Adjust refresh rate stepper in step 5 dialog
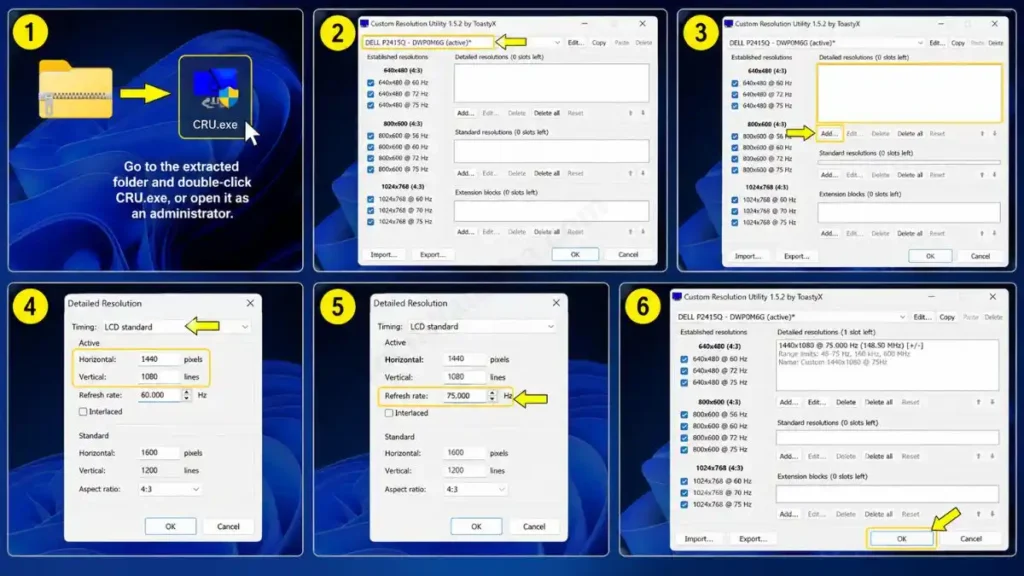The image size is (1024, 576). 492,396
